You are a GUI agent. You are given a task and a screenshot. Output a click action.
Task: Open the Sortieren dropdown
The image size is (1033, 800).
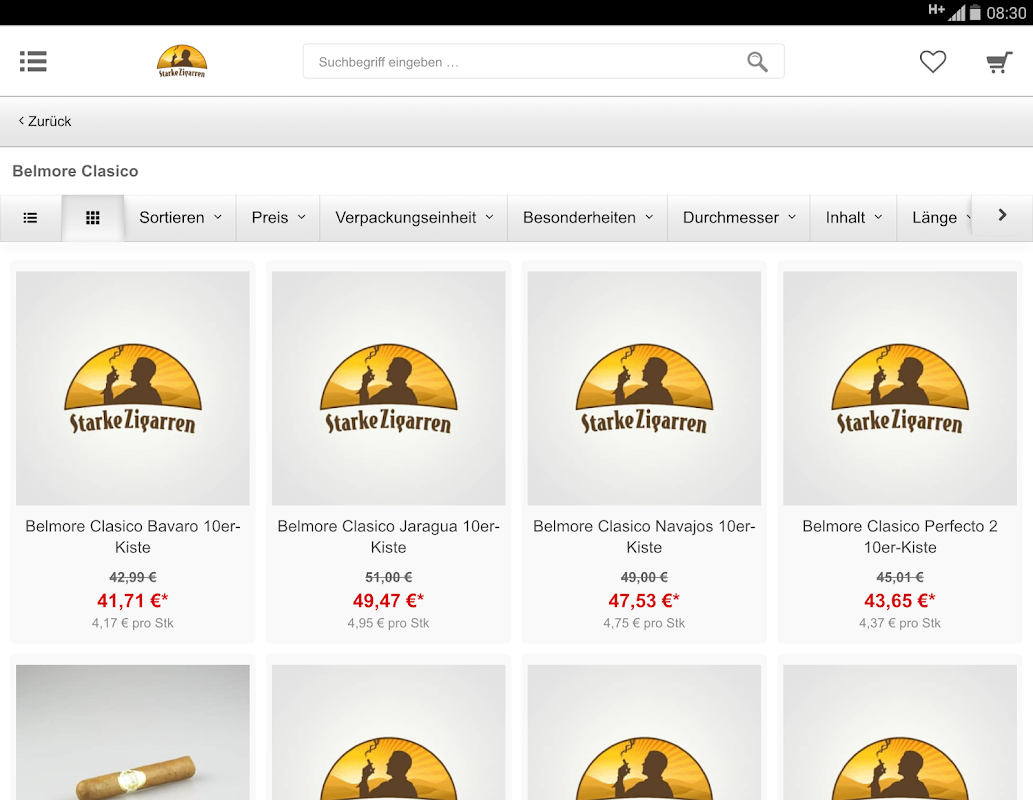180,217
